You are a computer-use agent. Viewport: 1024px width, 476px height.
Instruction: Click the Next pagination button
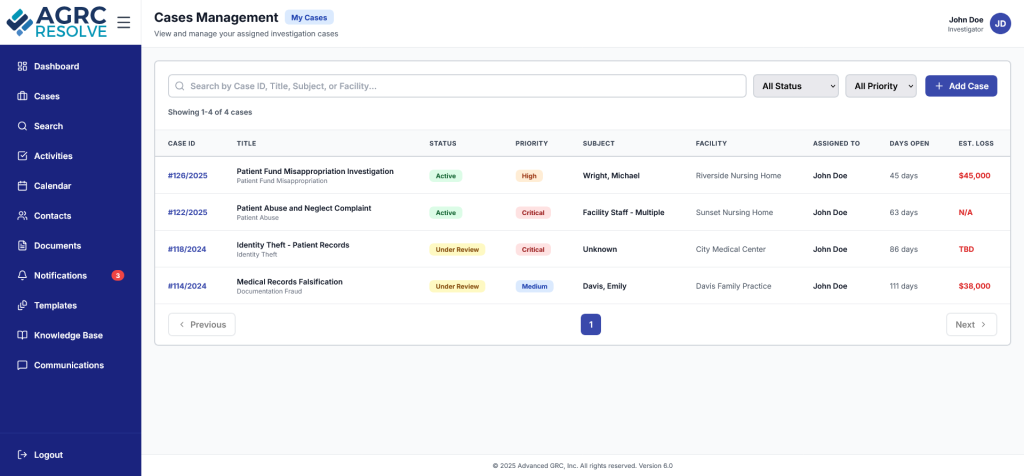(x=970, y=324)
